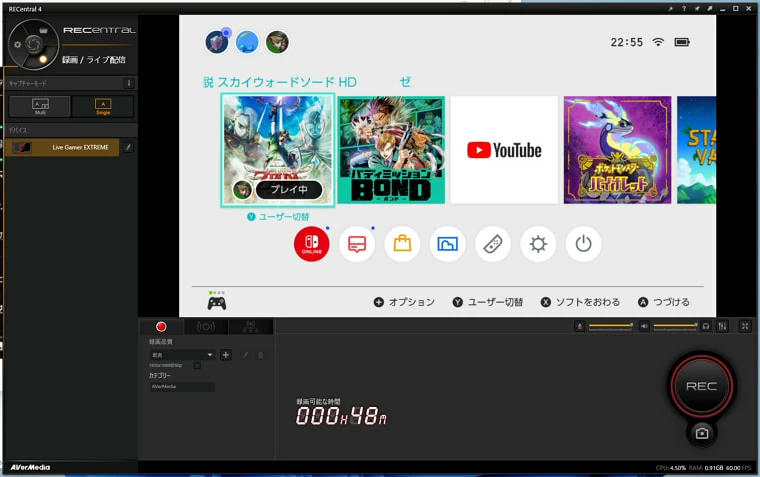Open Switch System Settings sun icon
This screenshot has width=760, height=477.
538,244
